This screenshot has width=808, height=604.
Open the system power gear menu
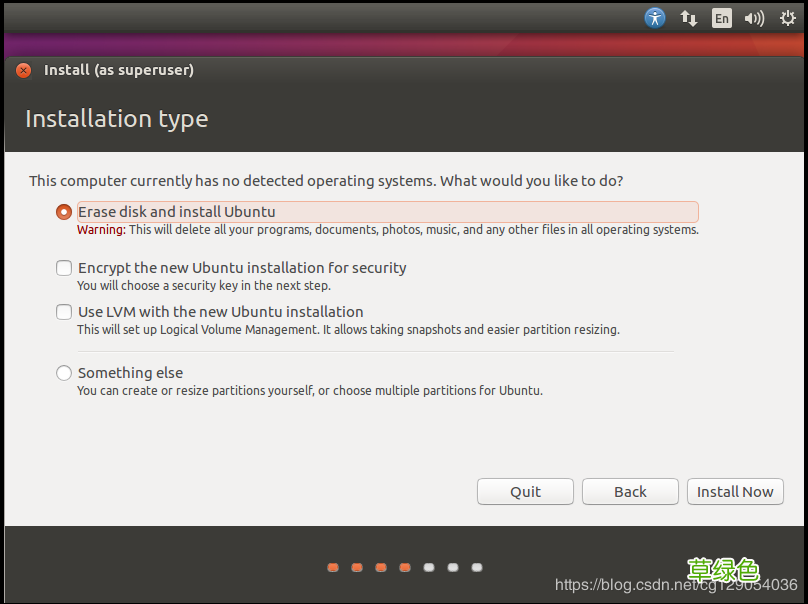pos(787,19)
